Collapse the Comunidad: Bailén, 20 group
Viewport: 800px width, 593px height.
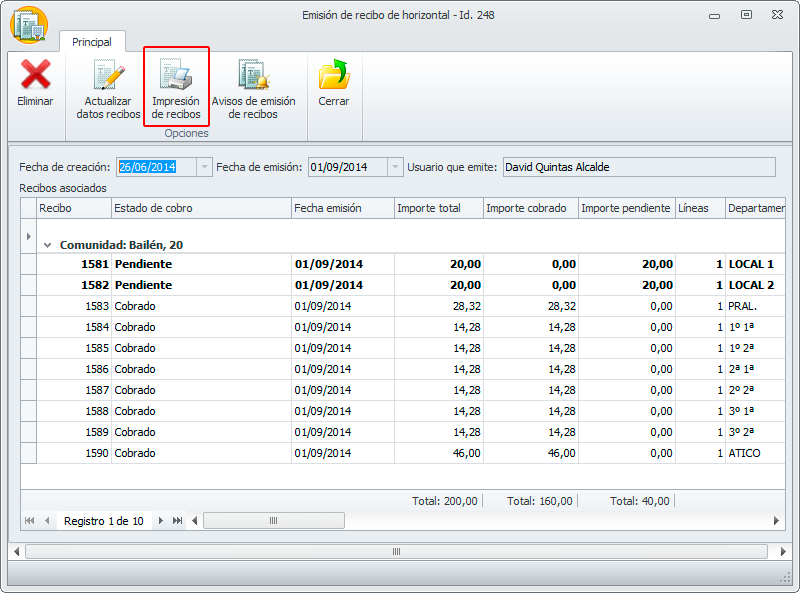pyautogui.click(x=47, y=244)
